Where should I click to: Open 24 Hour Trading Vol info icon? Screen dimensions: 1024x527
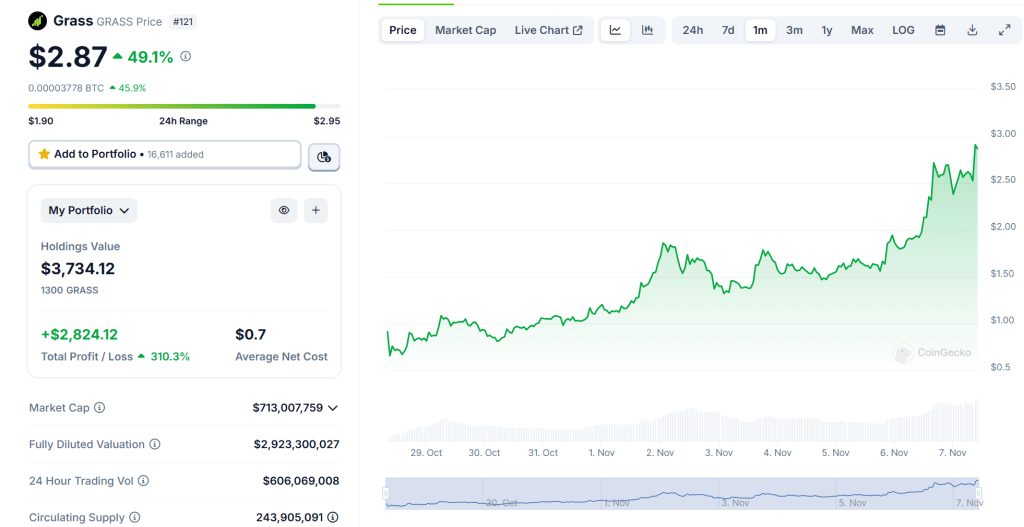coord(144,481)
